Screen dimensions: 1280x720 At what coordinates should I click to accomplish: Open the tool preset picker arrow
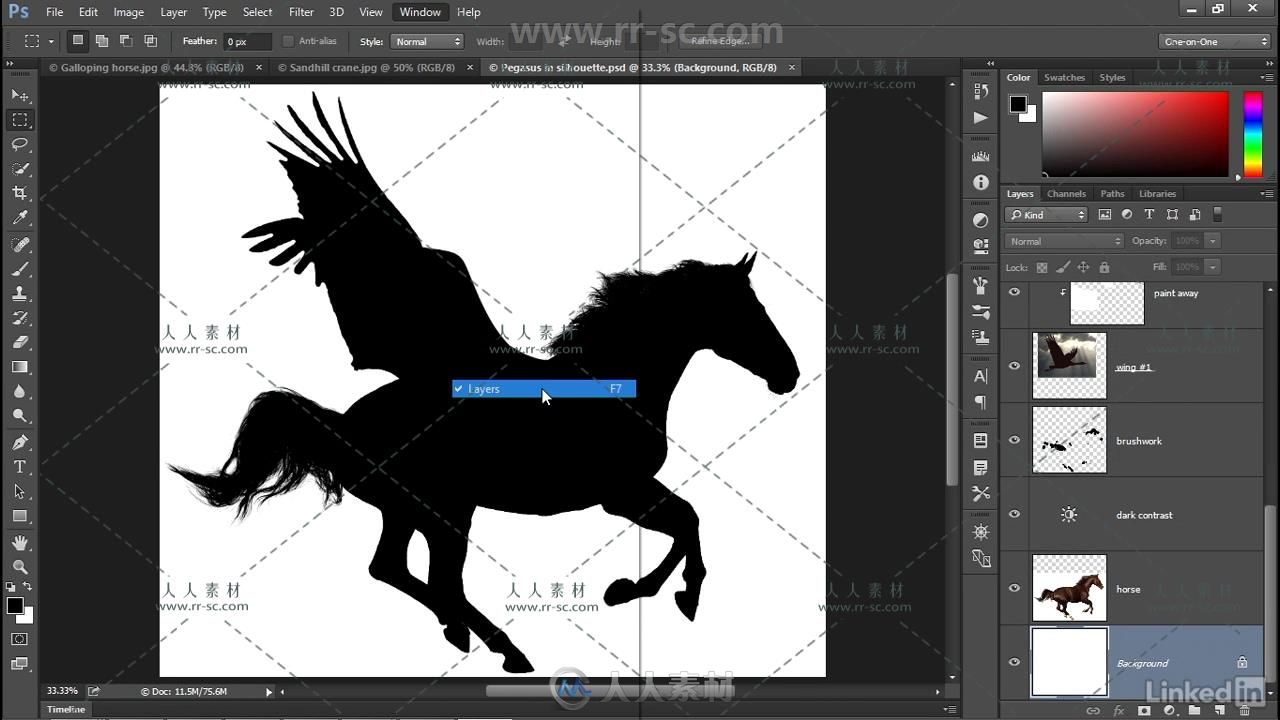click(x=51, y=42)
